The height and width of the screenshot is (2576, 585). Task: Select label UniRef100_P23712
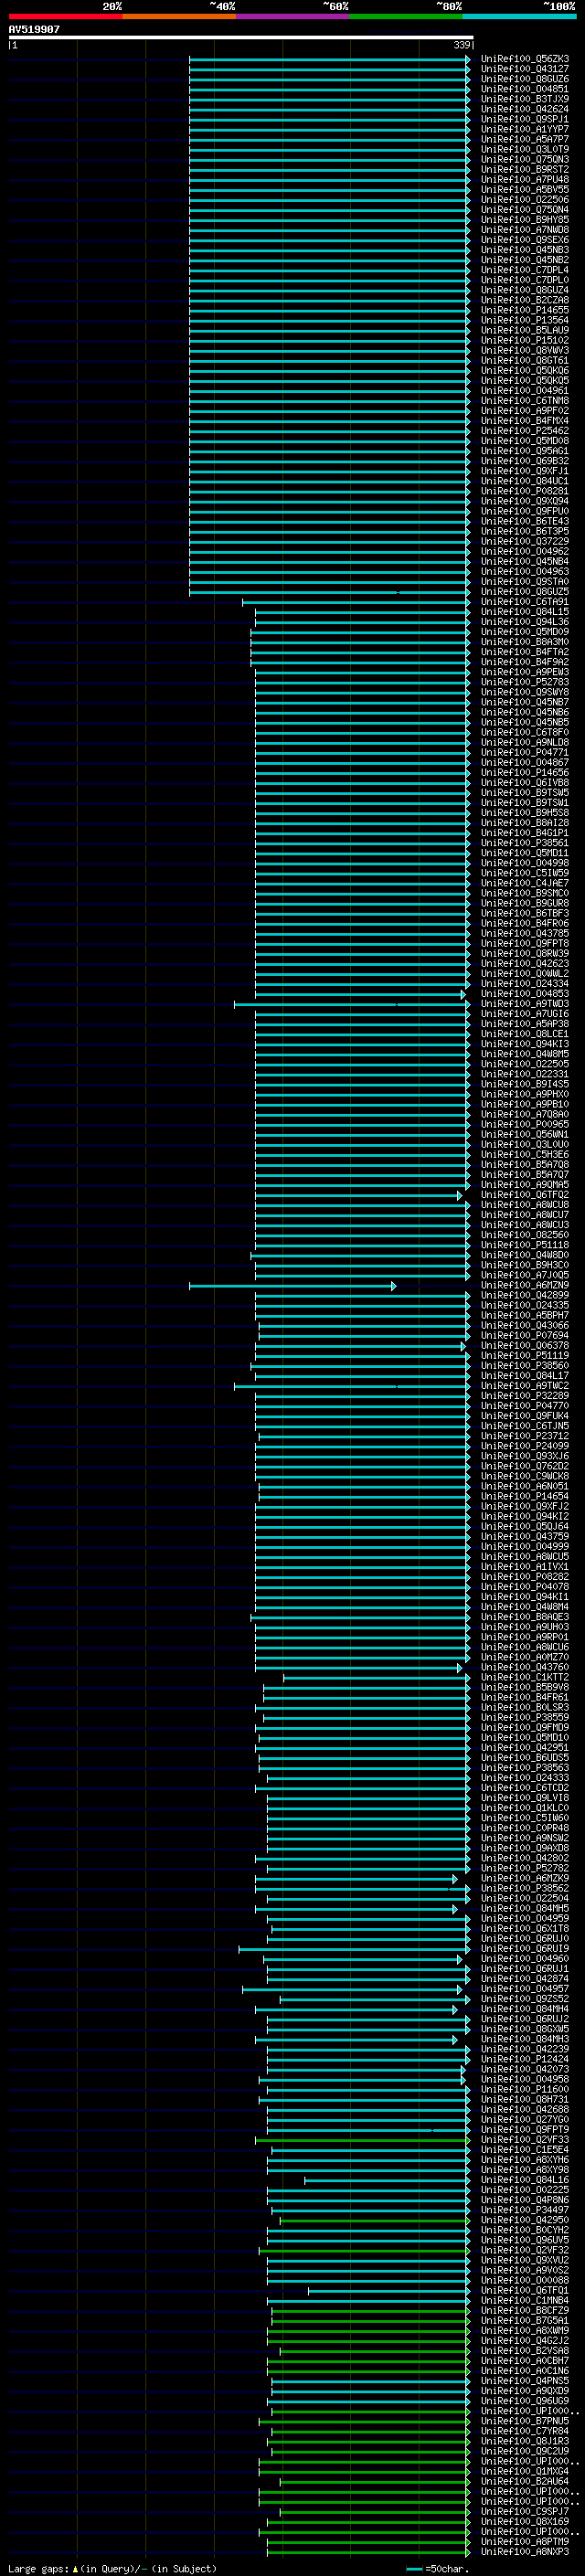pos(525,1436)
